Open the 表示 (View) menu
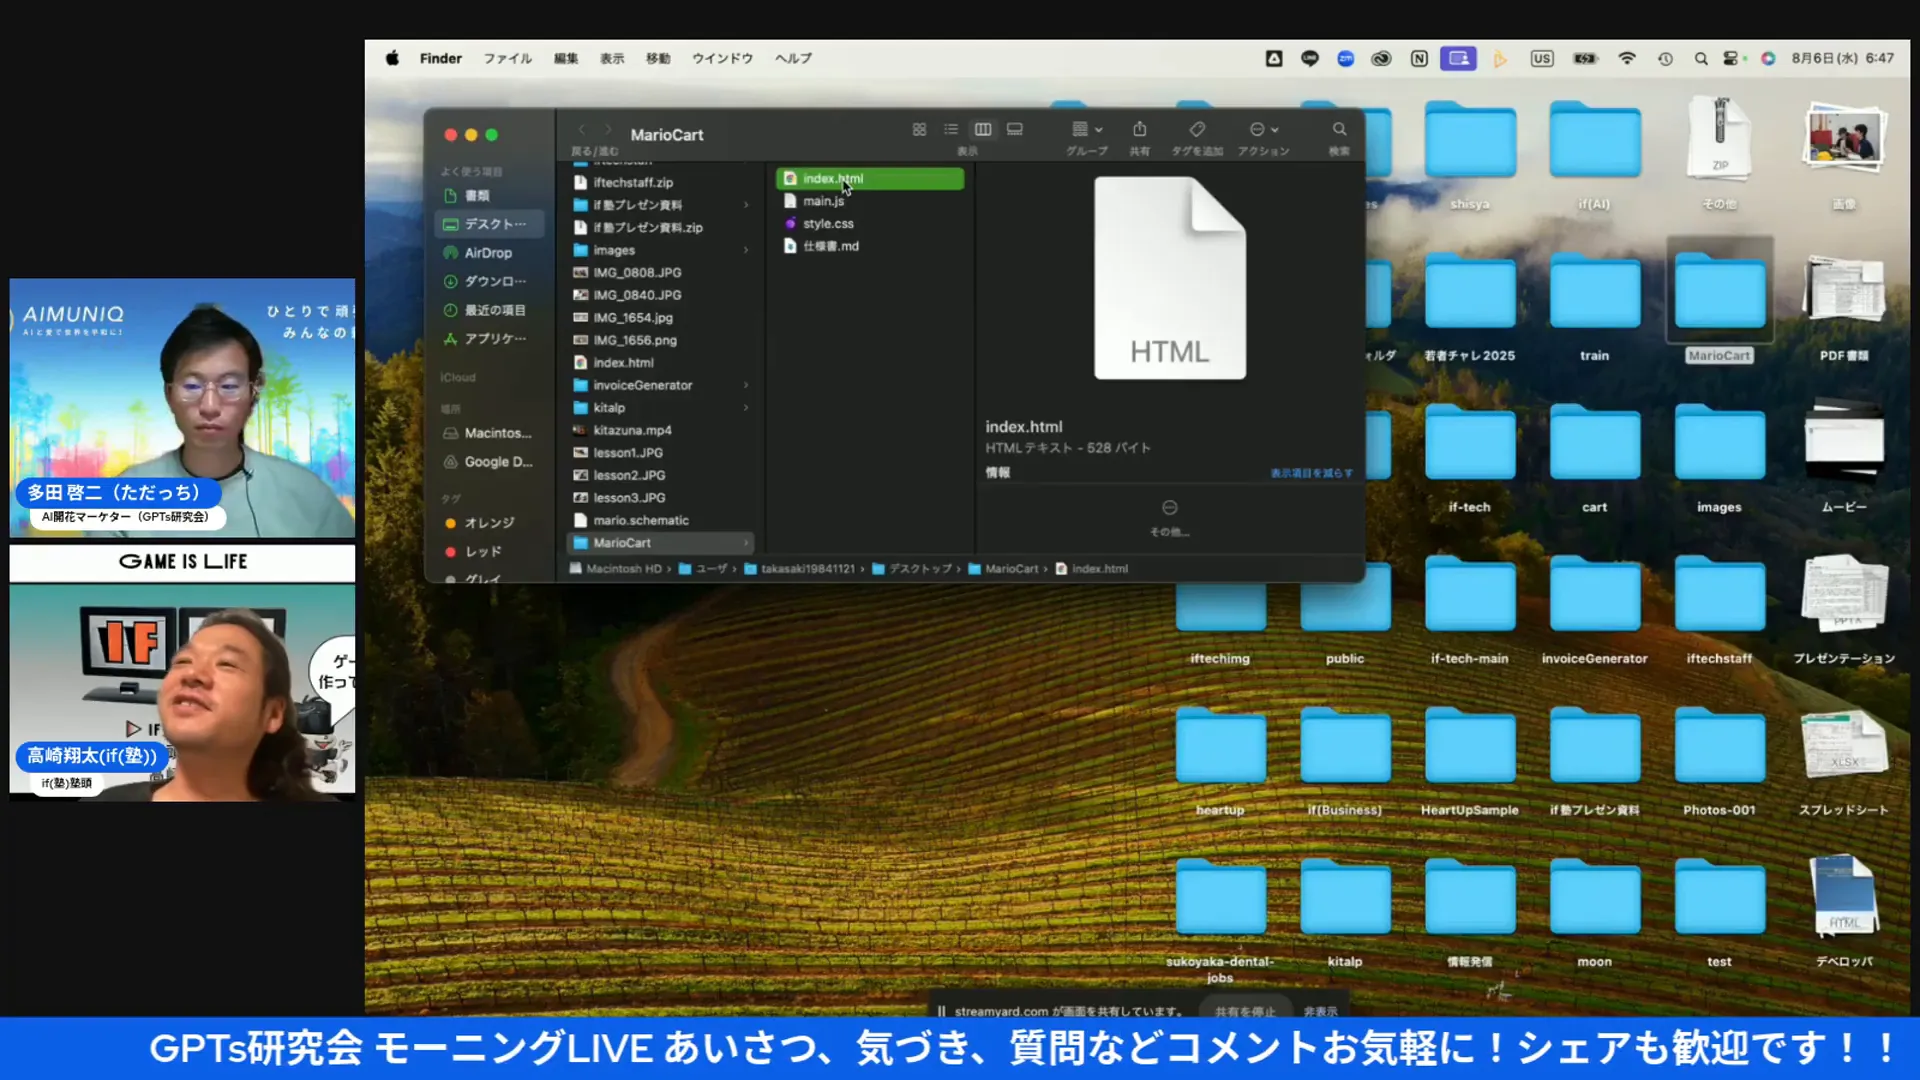Viewport: 1920px width, 1080px height. pyautogui.click(x=612, y=58)
